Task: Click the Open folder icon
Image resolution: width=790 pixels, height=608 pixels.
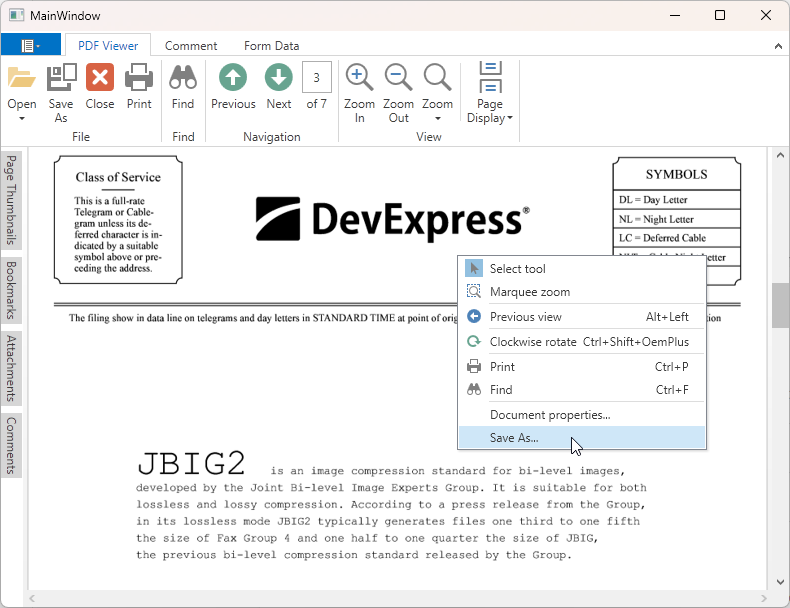Action: coord(22,78)
